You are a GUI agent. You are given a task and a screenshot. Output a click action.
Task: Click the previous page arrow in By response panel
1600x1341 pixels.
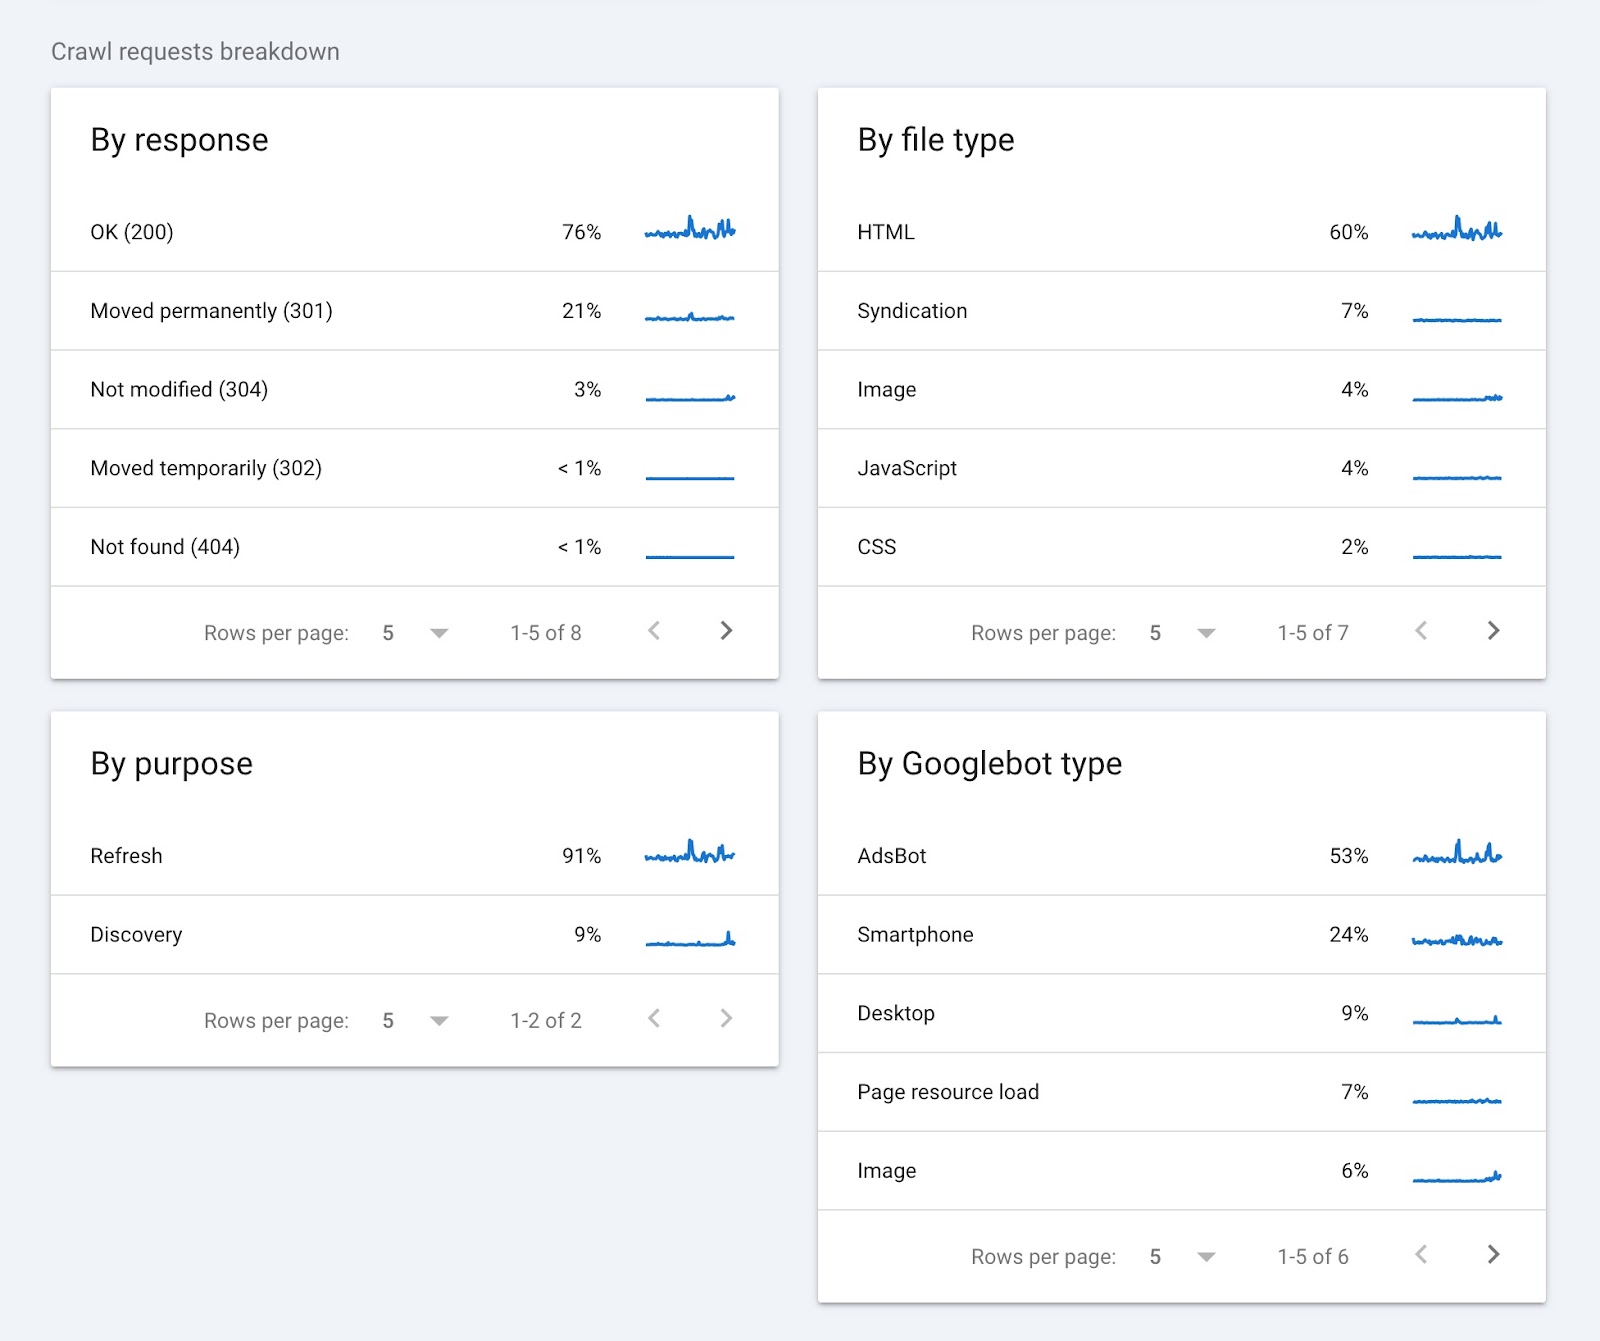655,631
